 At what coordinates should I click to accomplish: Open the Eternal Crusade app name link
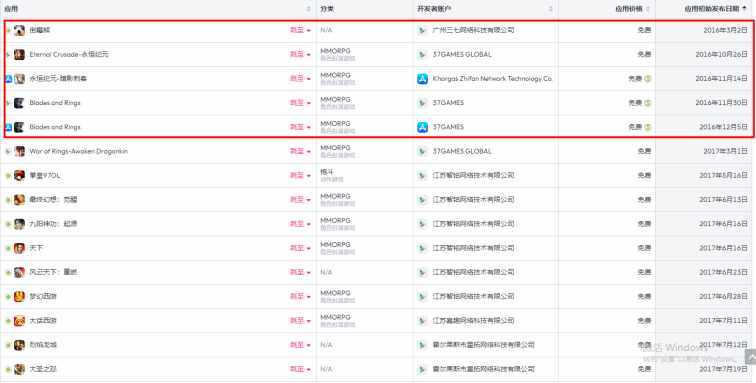click(x=69, y=55)
